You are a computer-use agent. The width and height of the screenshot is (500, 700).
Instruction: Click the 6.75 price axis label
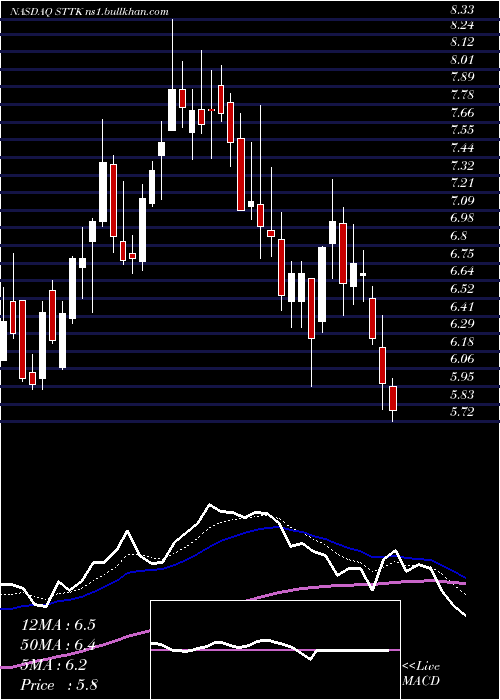pyautogui.click(x=462, y=254)
